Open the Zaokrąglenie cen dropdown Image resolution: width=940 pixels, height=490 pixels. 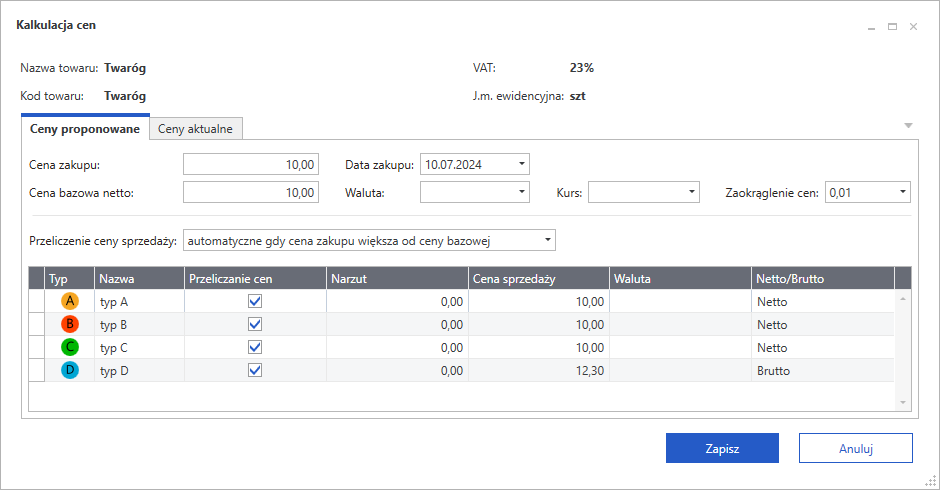point(902,192)
